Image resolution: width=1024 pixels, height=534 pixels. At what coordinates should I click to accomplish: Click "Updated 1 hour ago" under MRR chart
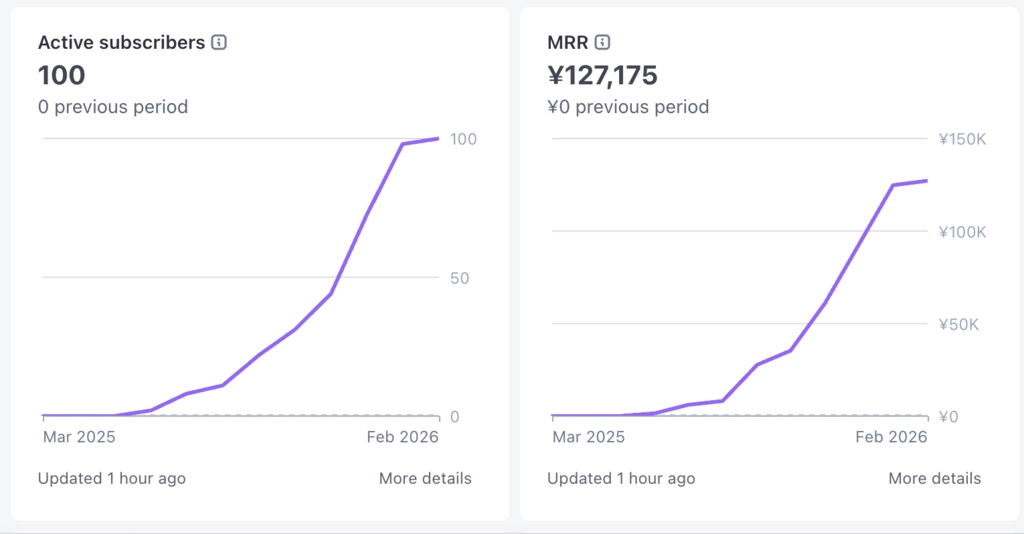621,478
